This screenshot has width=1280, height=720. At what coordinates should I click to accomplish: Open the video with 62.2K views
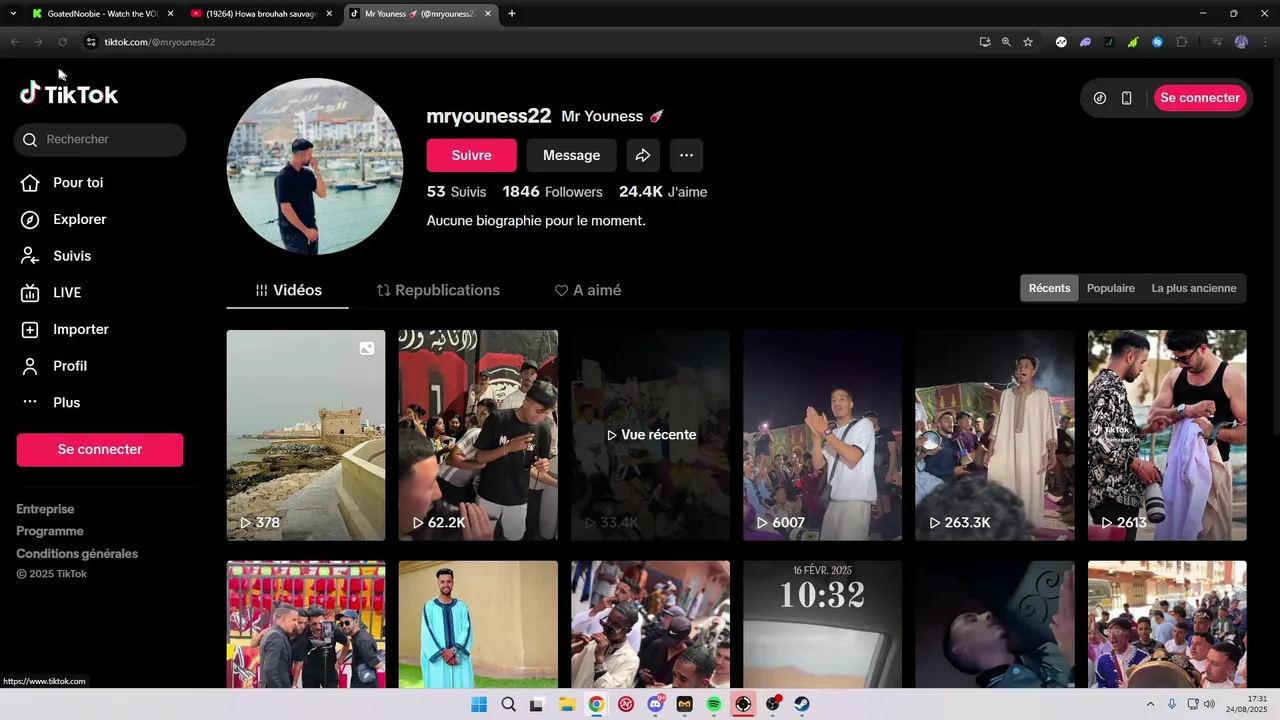(478, 435)
